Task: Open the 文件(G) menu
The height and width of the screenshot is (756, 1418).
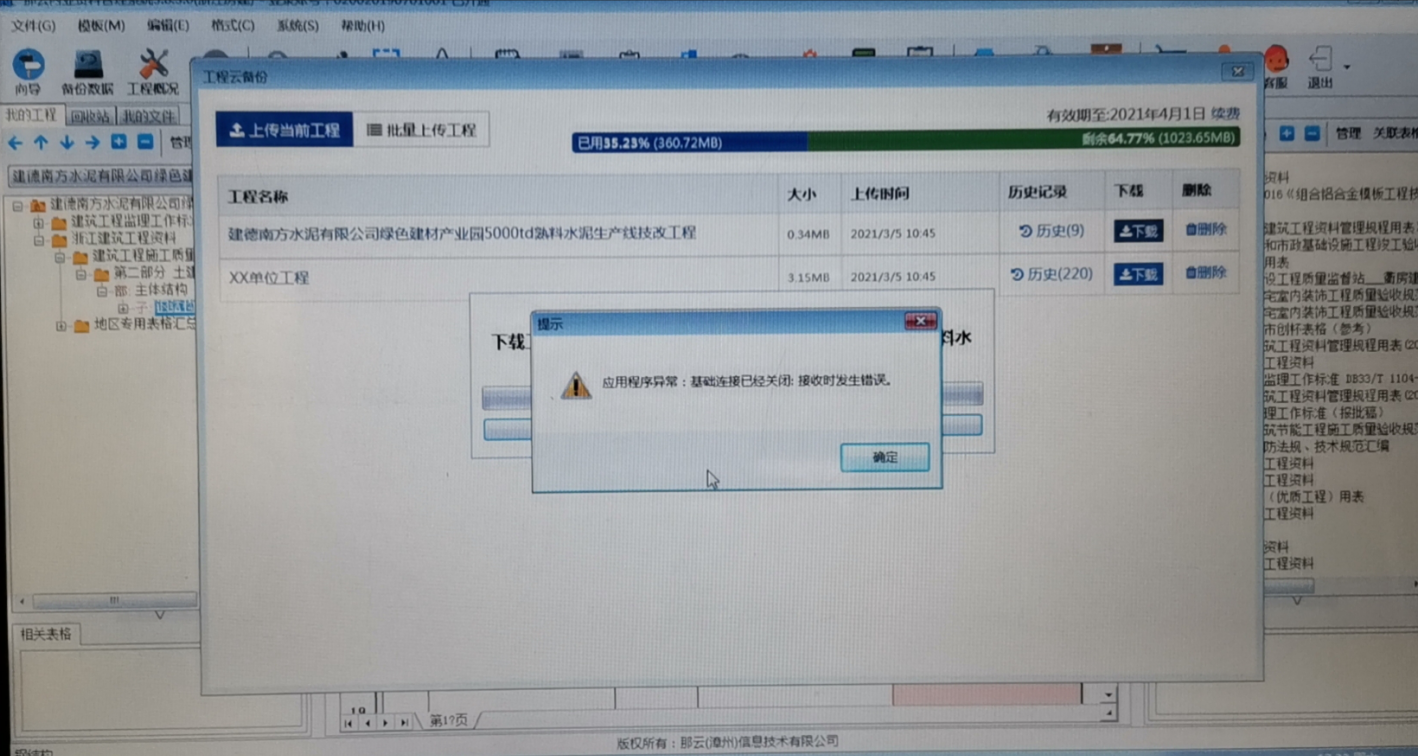Action: 33,26
